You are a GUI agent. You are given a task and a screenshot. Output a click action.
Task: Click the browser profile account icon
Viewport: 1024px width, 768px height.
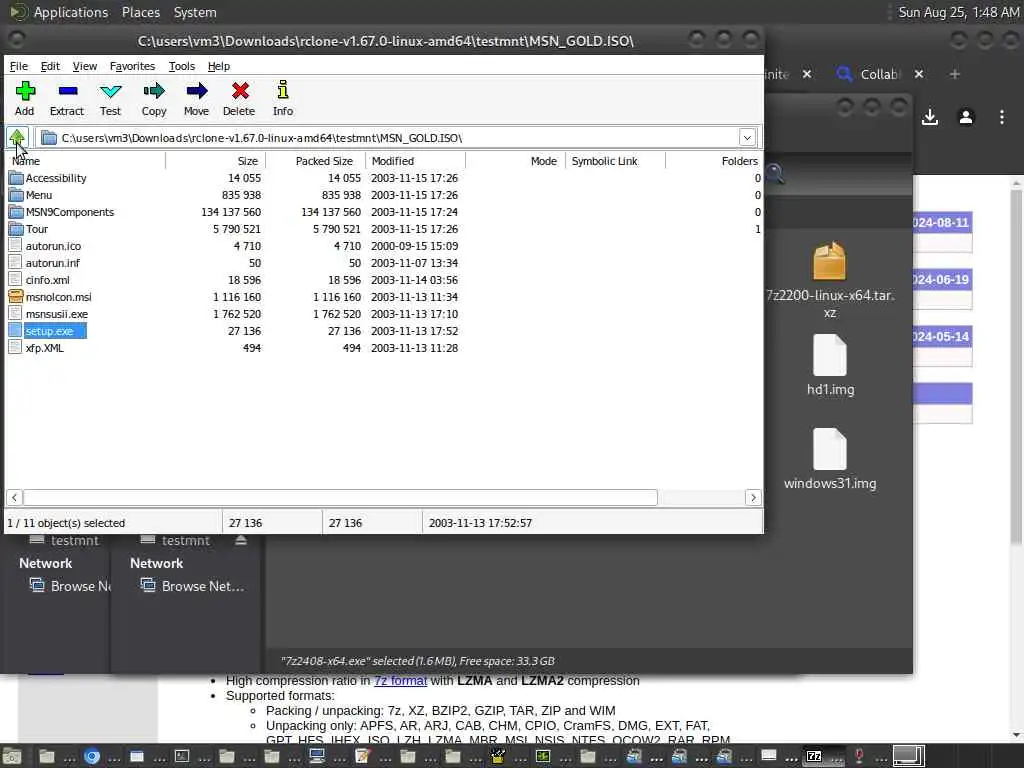[966, 117]
